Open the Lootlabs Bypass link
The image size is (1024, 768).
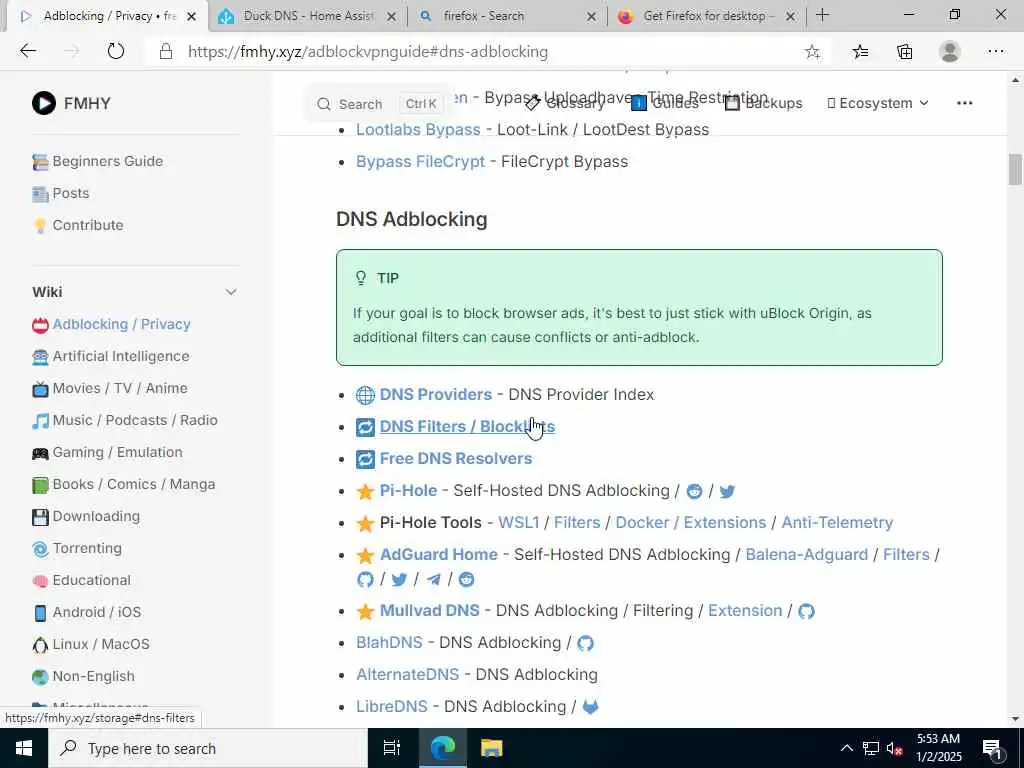[418, 129]
